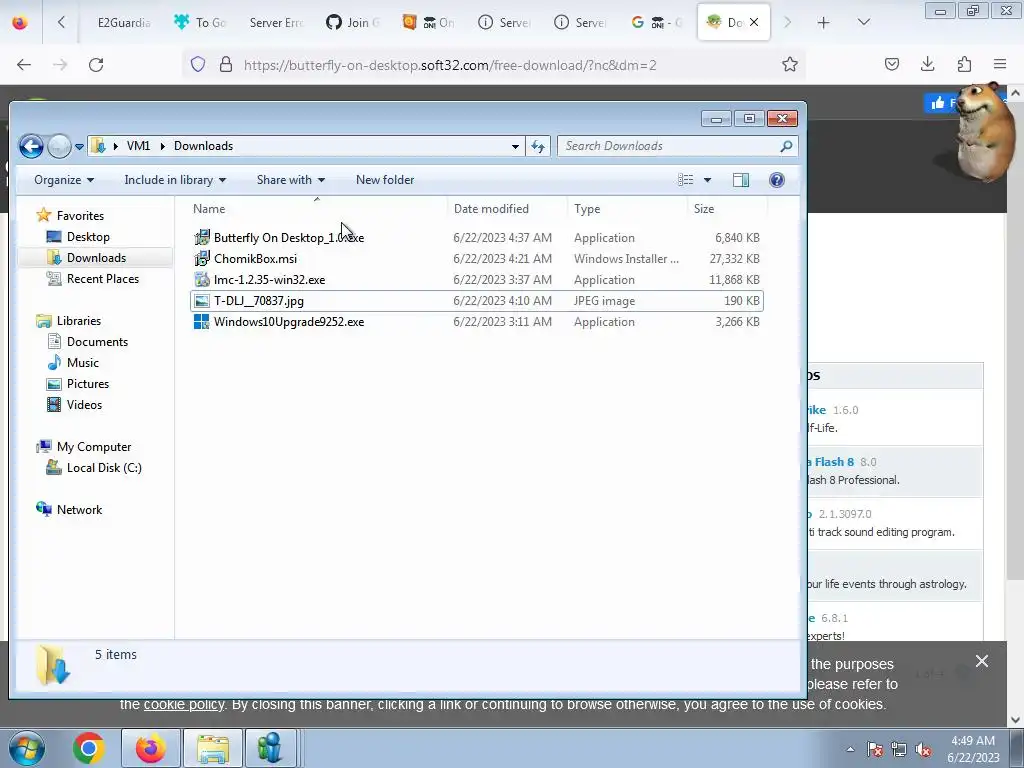Image resolution: width=1024 pixels, height=768 pixels.
Task: Open Explorer Help button
Action: click(776, 180)
